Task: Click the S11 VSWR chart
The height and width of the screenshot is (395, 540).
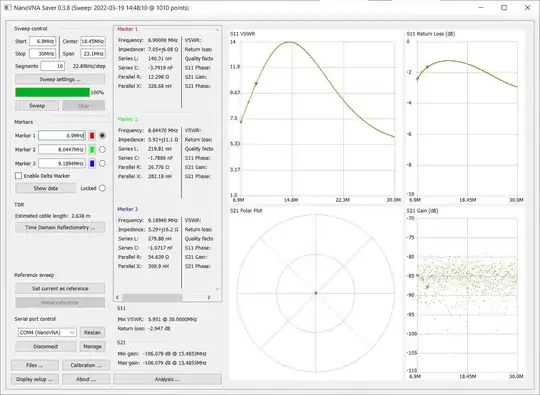Action: [x=315, y=117]
